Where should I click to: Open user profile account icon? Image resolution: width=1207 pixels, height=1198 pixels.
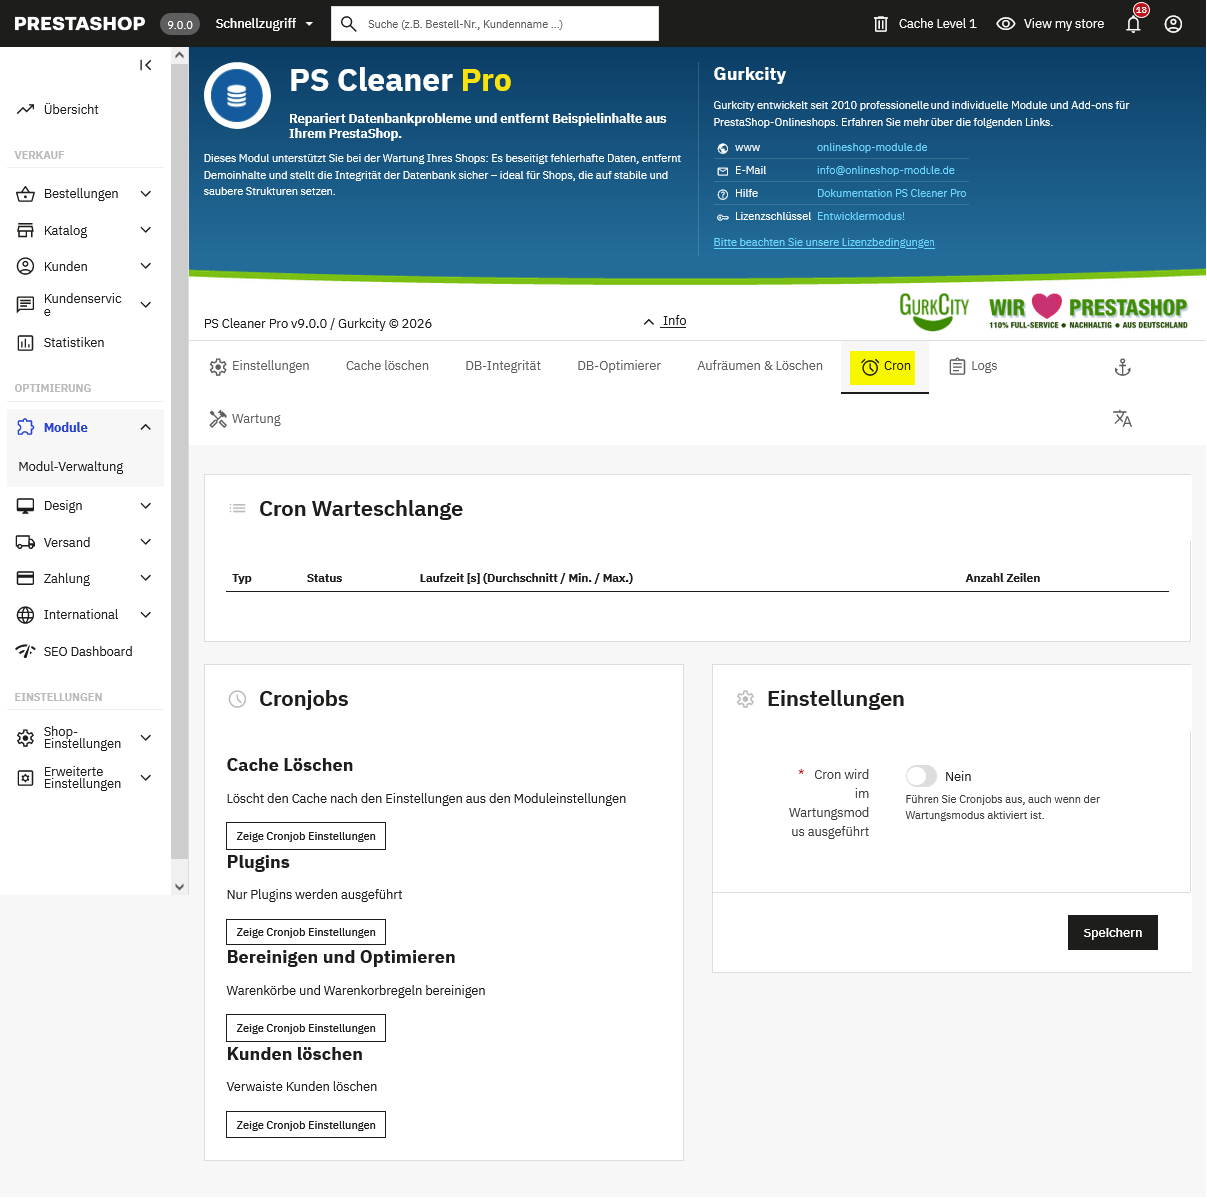tap(1174, 24)
